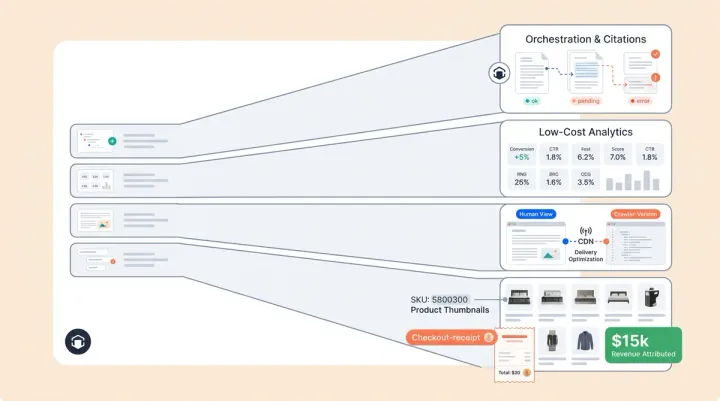Click the Delivery Optimization caption

pos(585,255)
